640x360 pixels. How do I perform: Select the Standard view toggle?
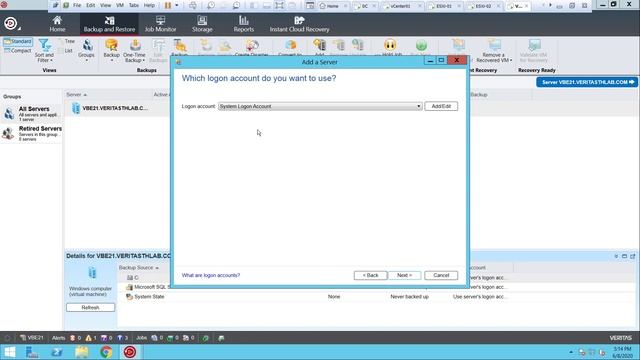18,42
